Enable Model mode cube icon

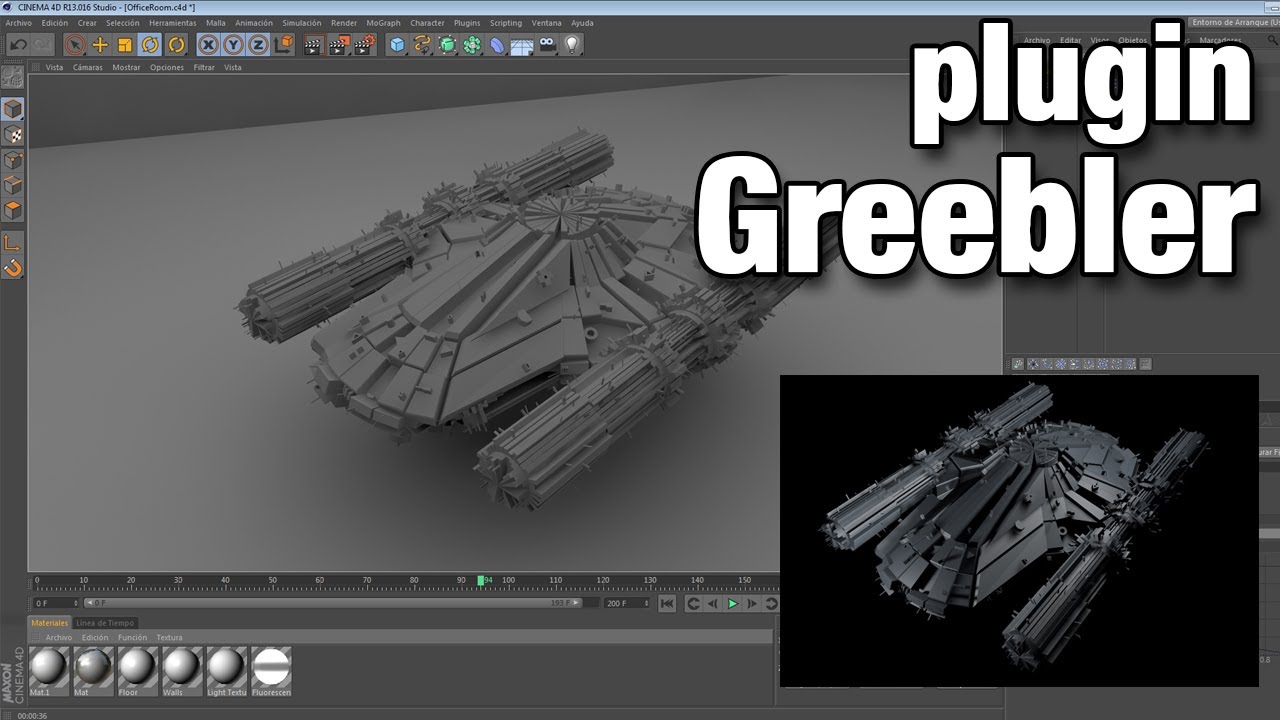(13, 109)
